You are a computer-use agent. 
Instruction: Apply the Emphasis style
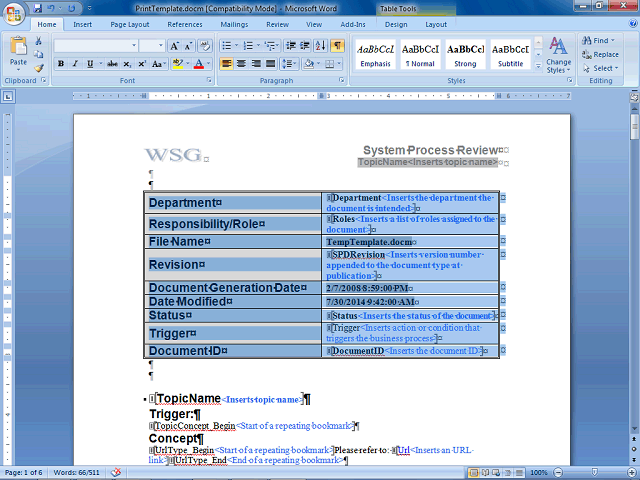click(375, 55)
